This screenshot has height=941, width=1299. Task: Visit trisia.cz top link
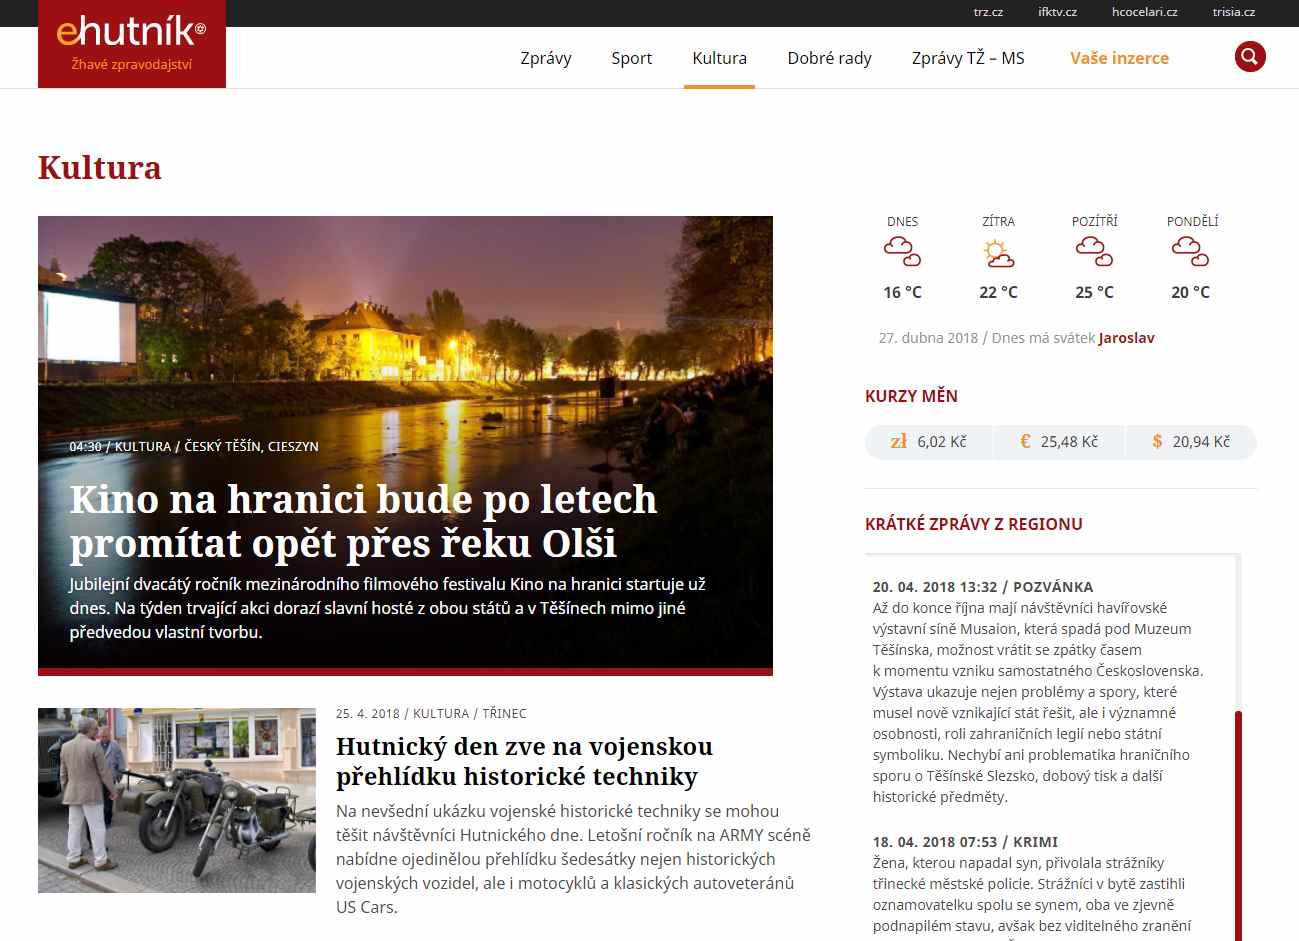1234,12
